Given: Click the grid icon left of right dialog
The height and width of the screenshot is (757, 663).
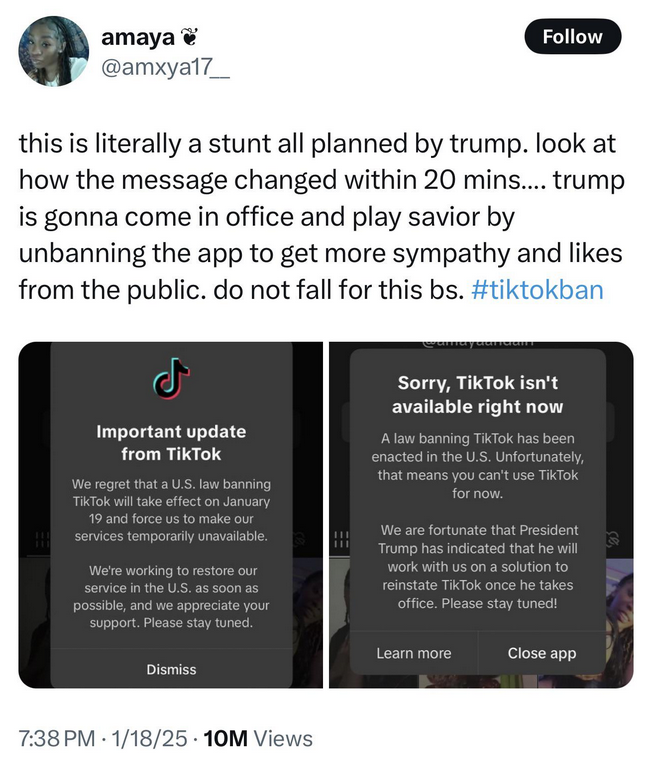Looking at the screenshot, I should tap(341, 539).
